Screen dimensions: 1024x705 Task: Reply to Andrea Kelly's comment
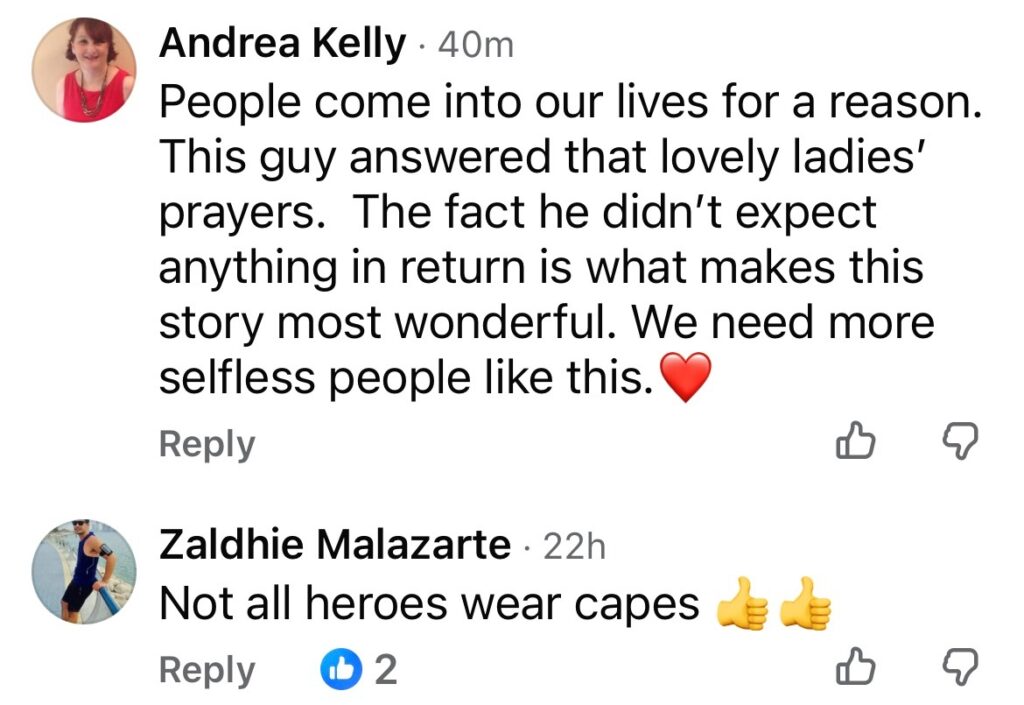(207, 444)
